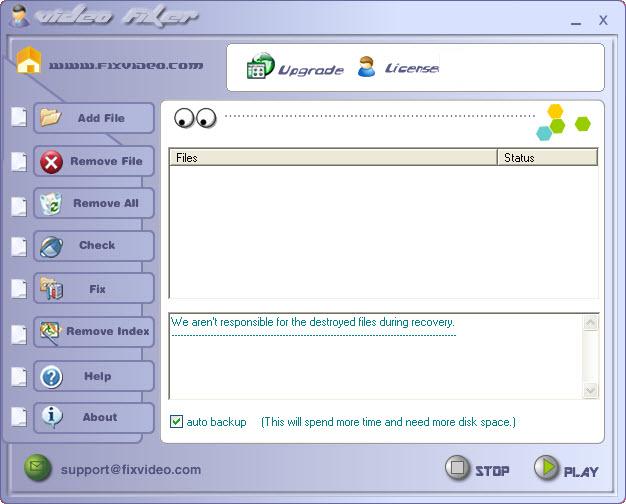The width and height of the screenshot is (626, 504).
Task: Click the page icon beside Add File
Action: point(19,117)
